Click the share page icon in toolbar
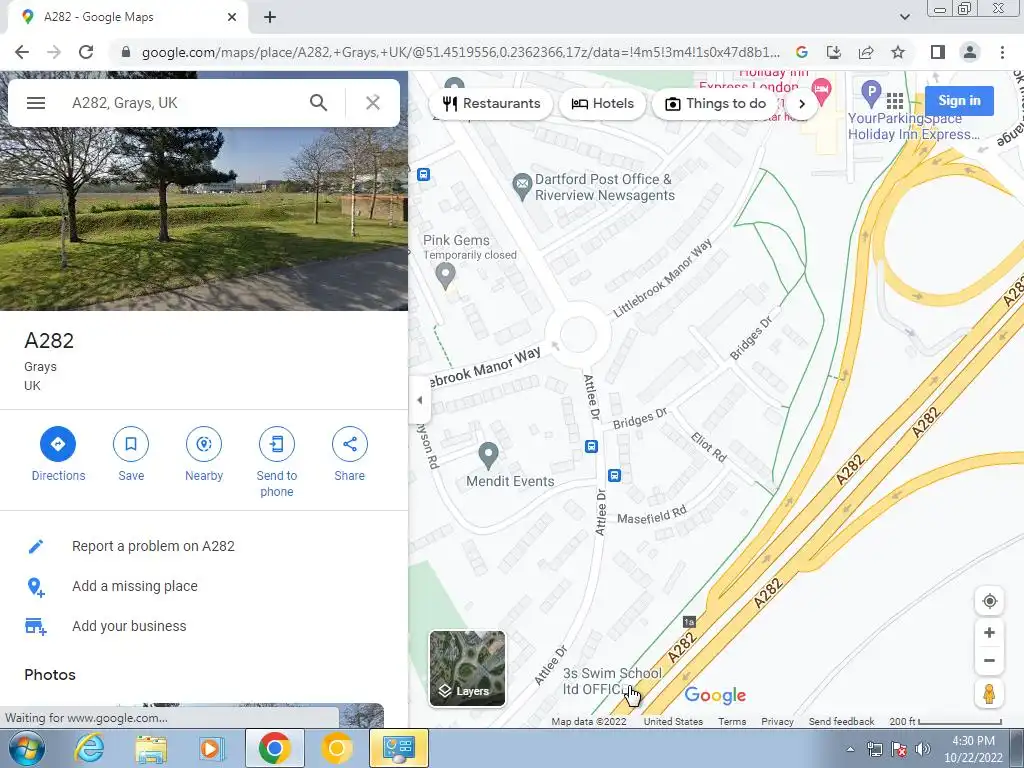1024x768 pixels. click(x=866, y=52)
